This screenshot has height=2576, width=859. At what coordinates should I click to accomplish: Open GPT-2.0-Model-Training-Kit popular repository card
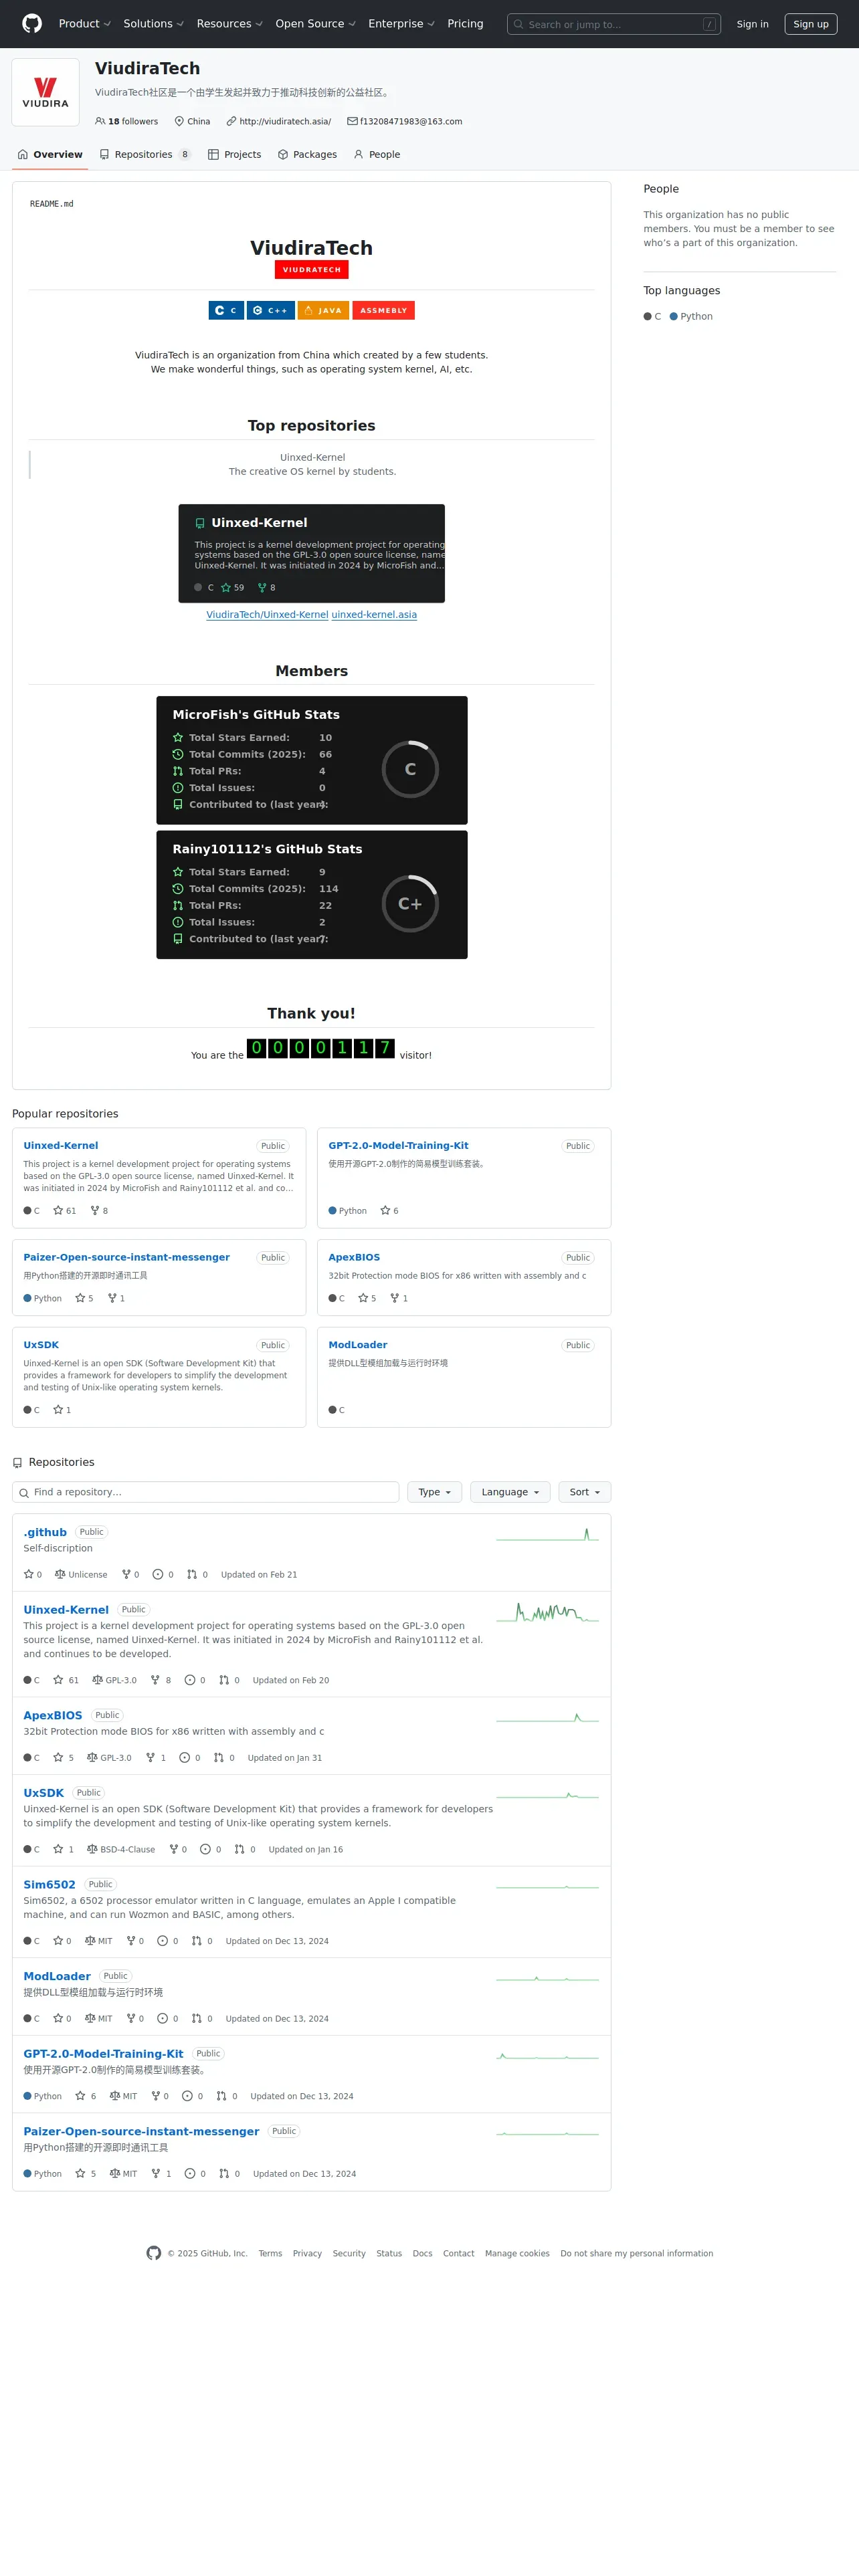[398, 1146]
